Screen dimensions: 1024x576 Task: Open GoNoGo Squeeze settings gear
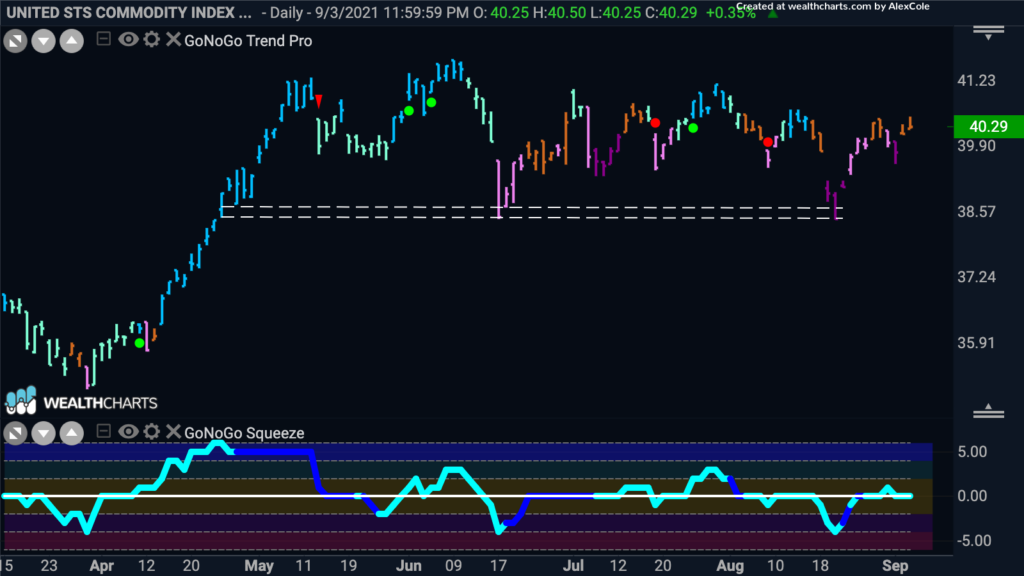152,432
